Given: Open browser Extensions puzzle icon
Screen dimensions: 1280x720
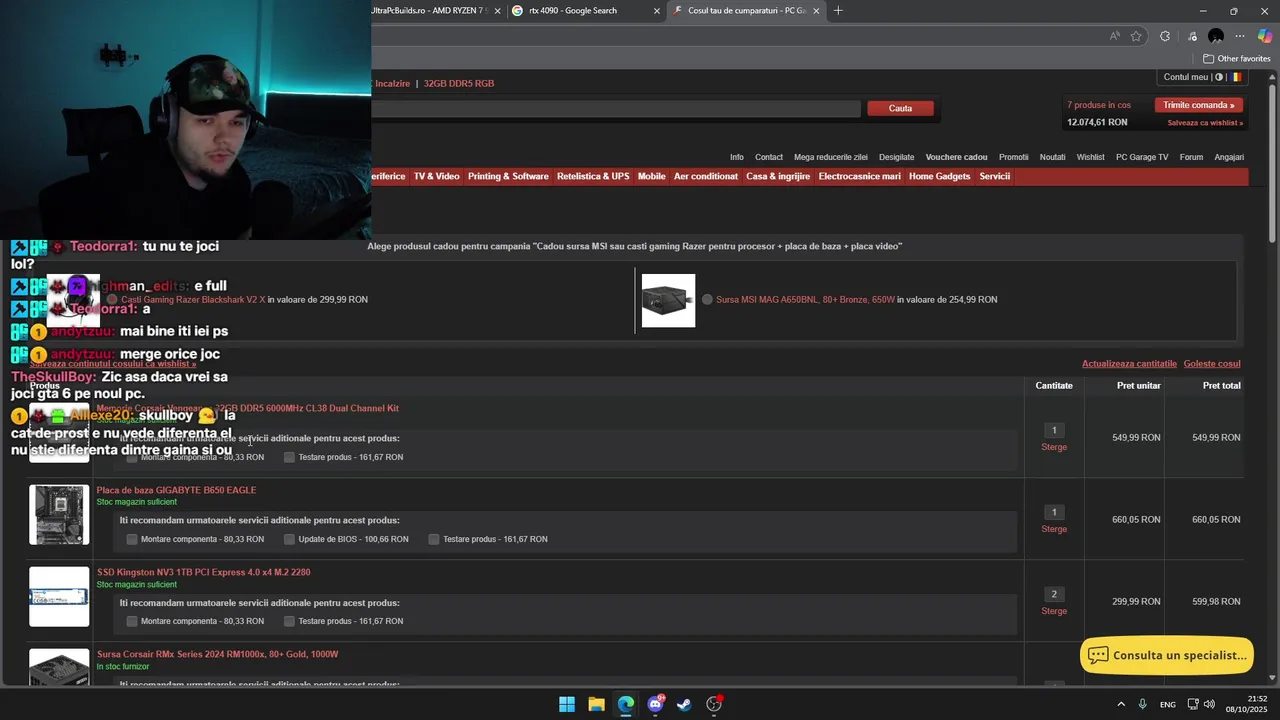Looking at the screenshot, I should pyautogui.click(x=1165, y=36).
